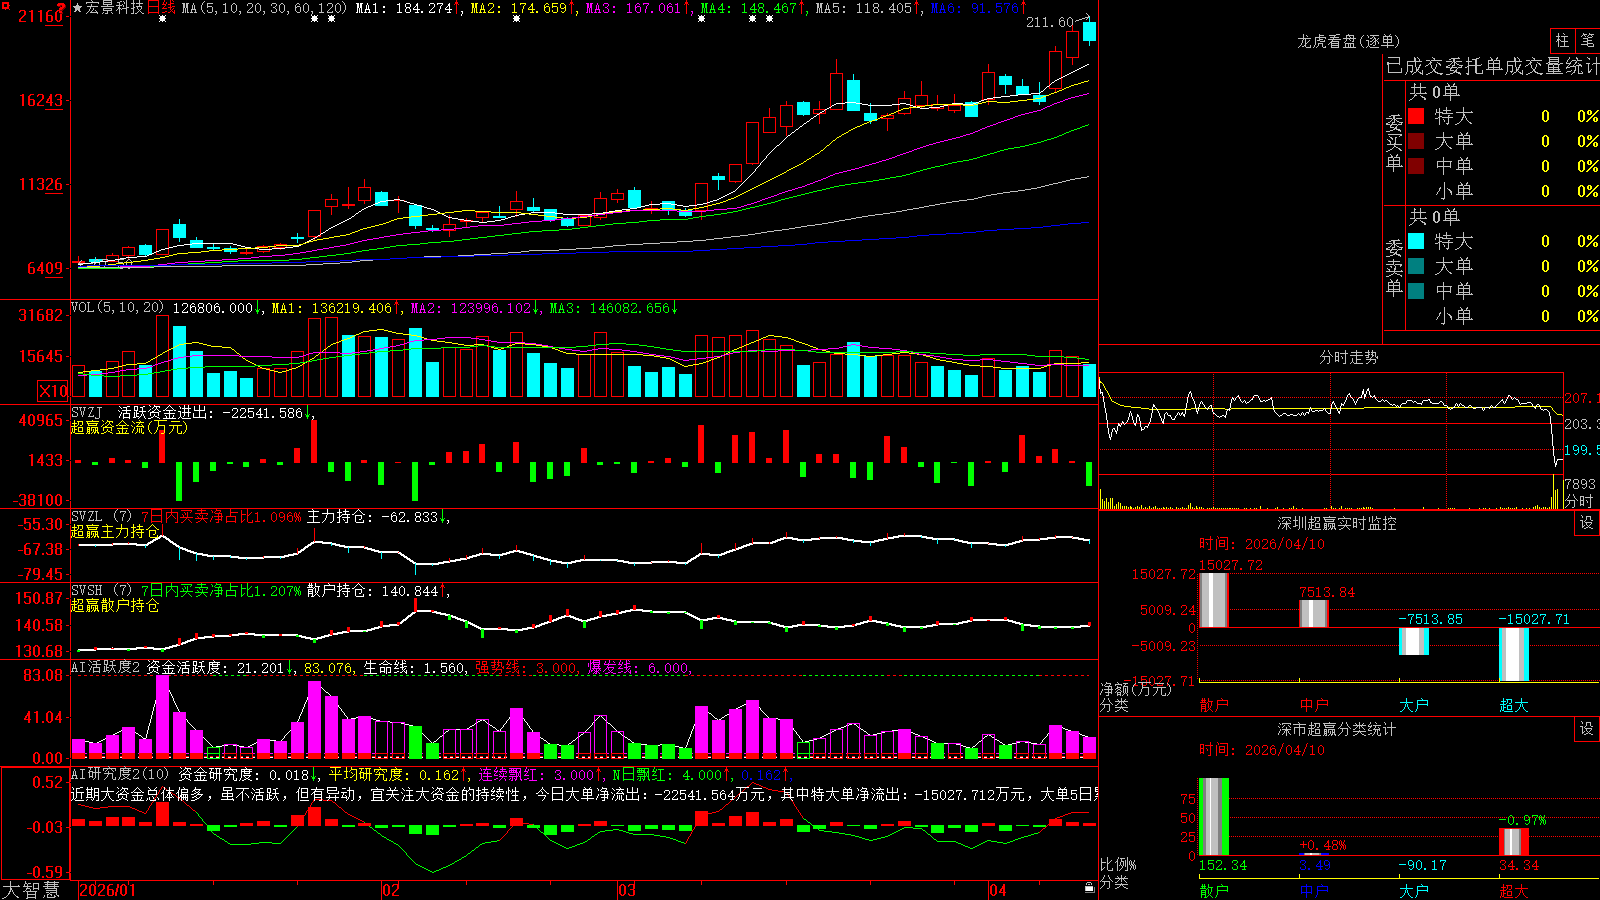
Task: Click the lock icon at the chart's bottom-right
Action: pyautogui.click(x=1089, y=888)
